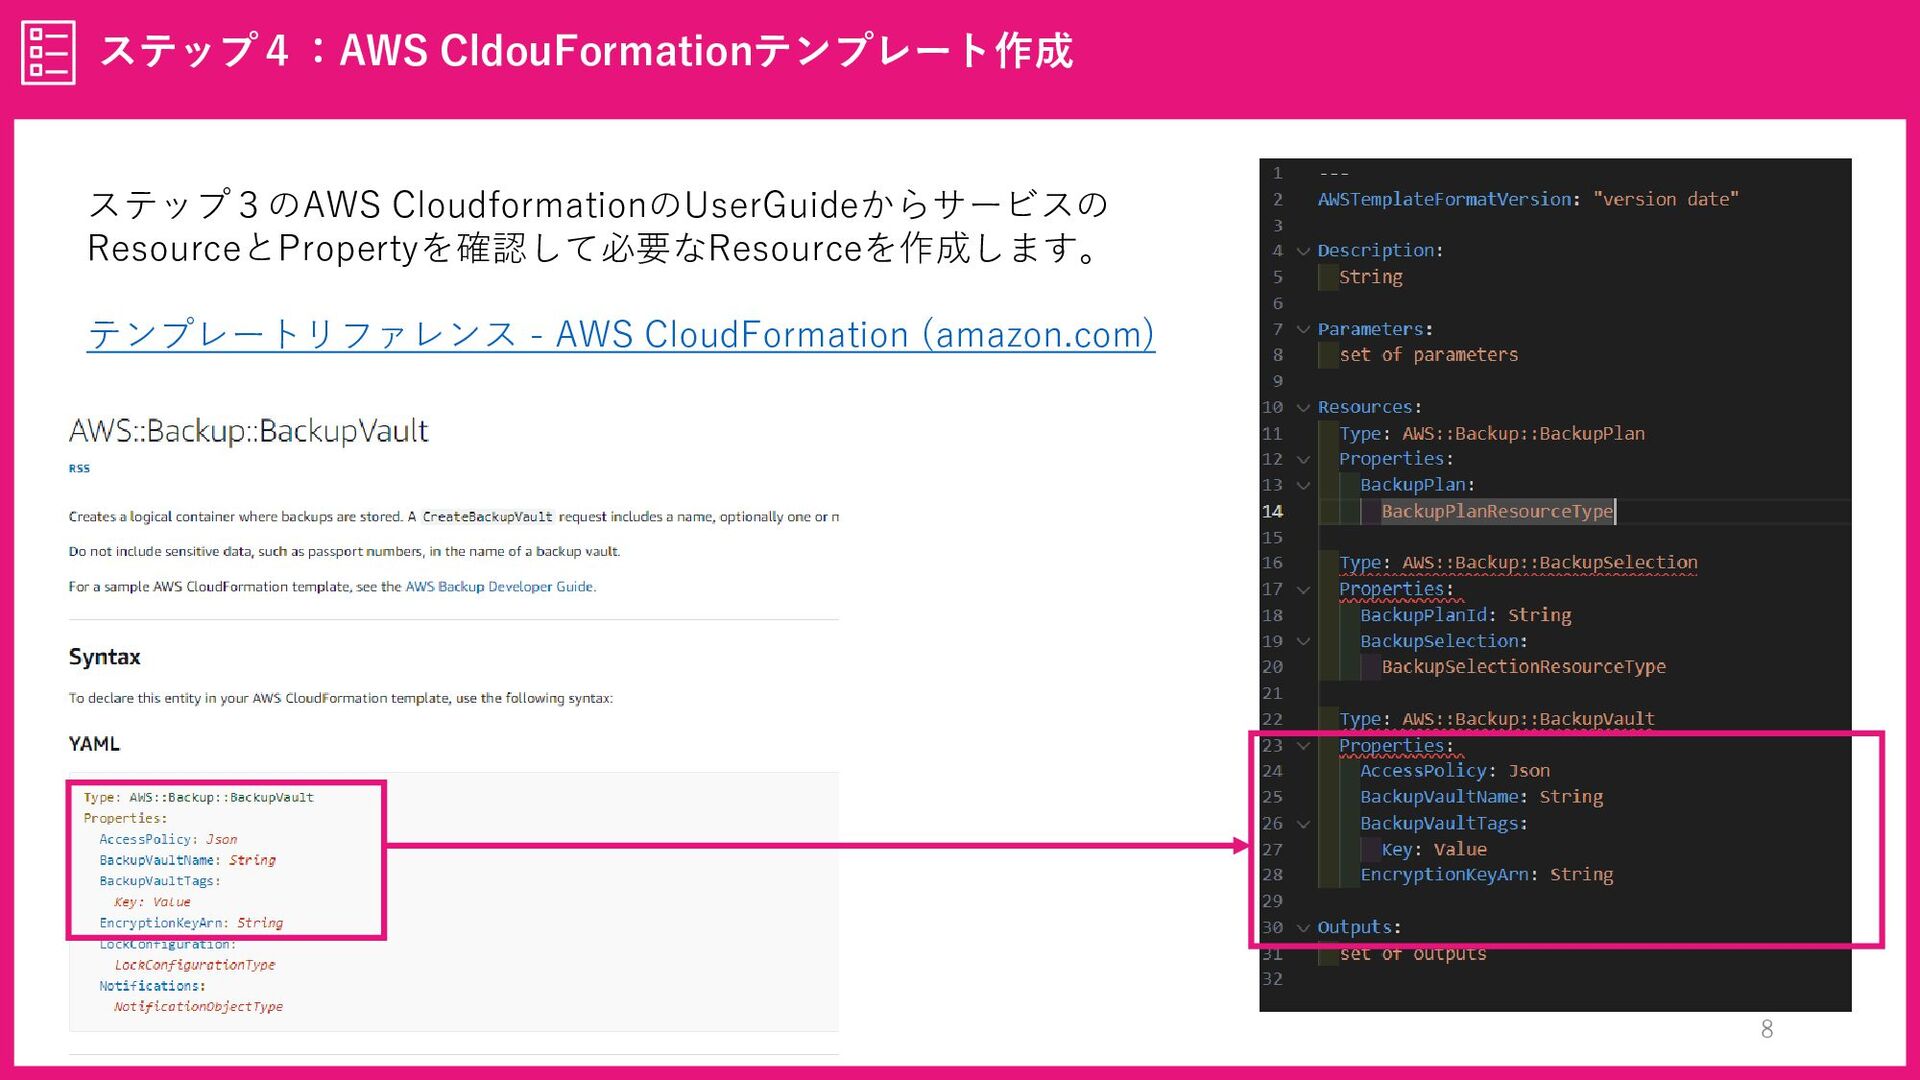Click the Syntax heading in documentation
This screenshot has width=1920, height=1080.
point(104,657)
